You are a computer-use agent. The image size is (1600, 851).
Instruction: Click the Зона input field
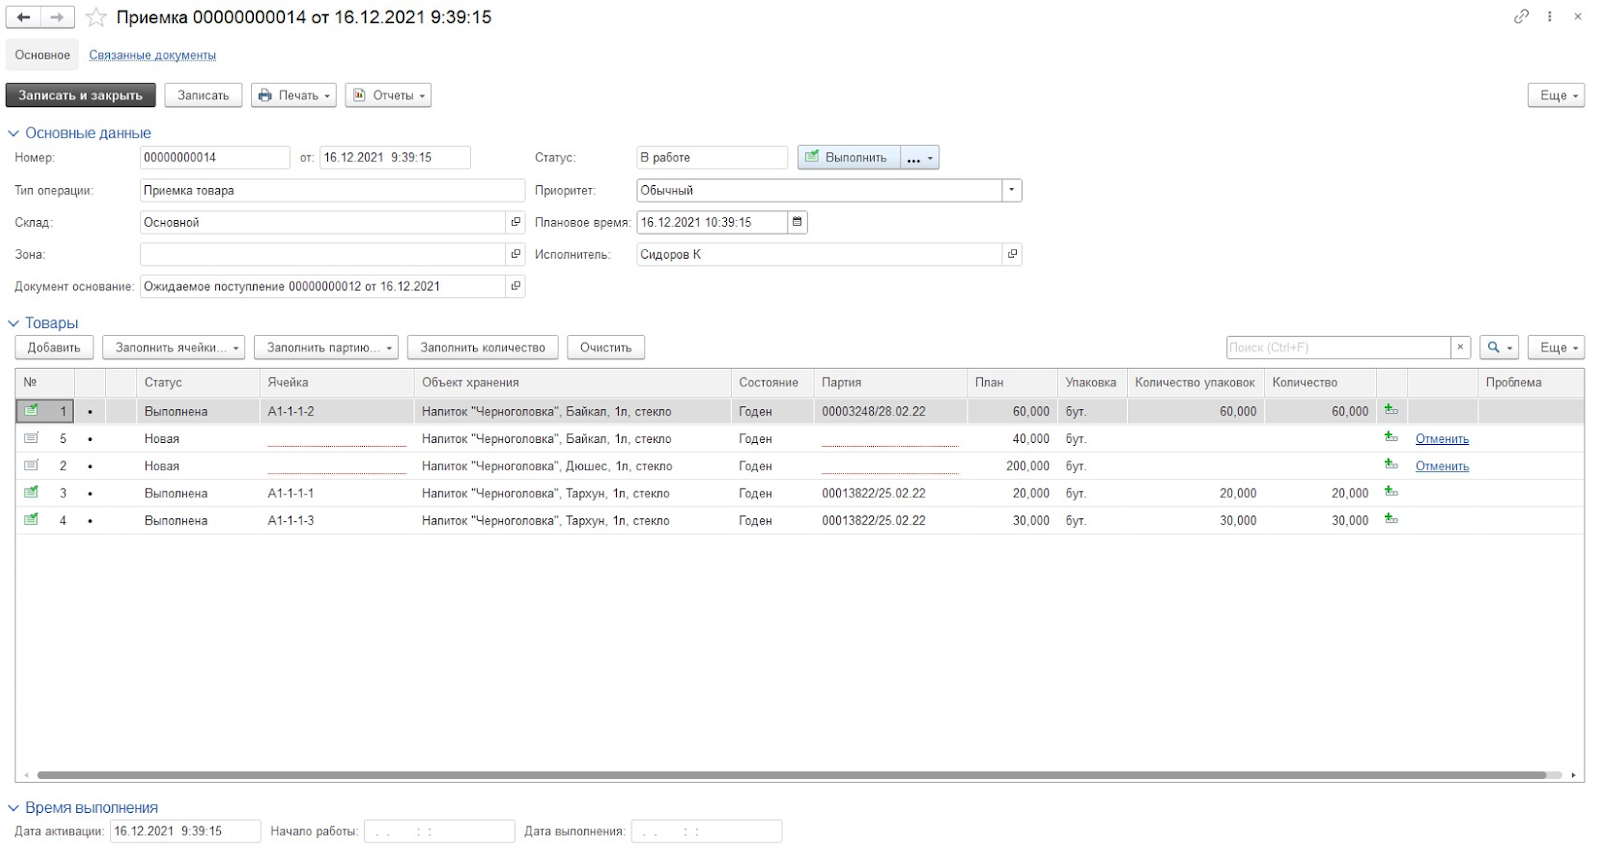point(323,254)
